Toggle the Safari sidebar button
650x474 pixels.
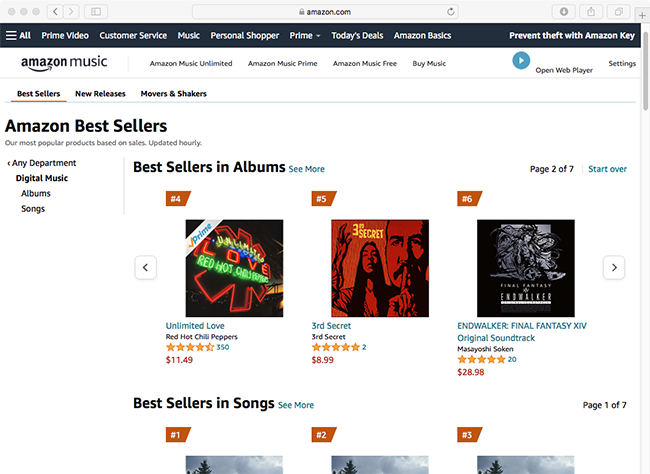coord(97,11)
